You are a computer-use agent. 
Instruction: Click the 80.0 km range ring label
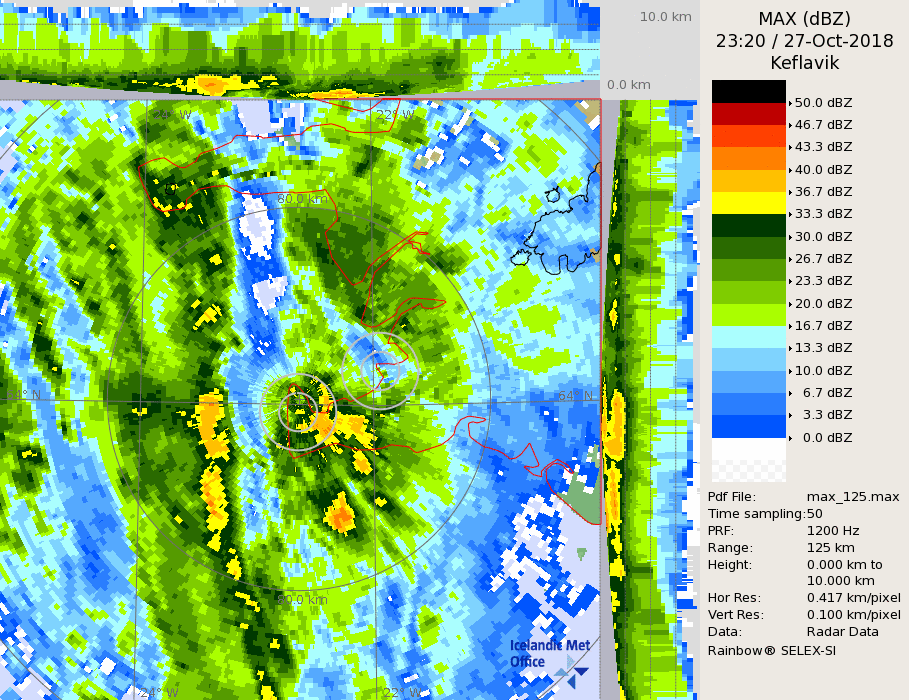point(302,199)
